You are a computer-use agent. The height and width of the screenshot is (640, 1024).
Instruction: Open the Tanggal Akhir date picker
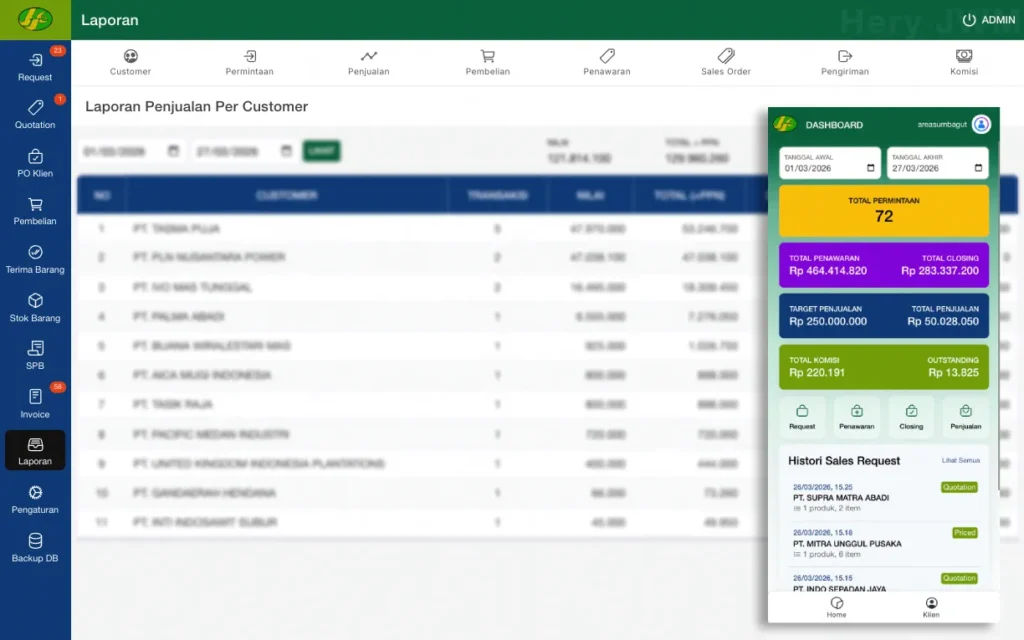coord(977,168)
